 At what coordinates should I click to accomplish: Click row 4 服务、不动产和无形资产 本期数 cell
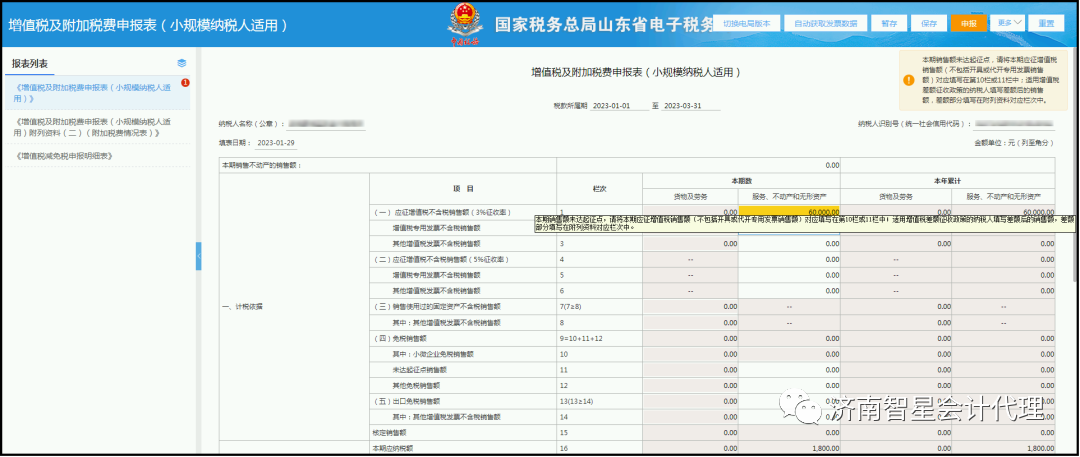(x=789, y=259)
